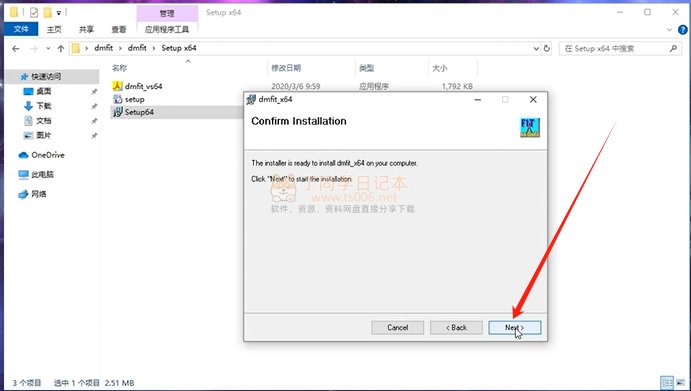
Task: Click the properties quick access icon
Action: [x=34, y=12]
